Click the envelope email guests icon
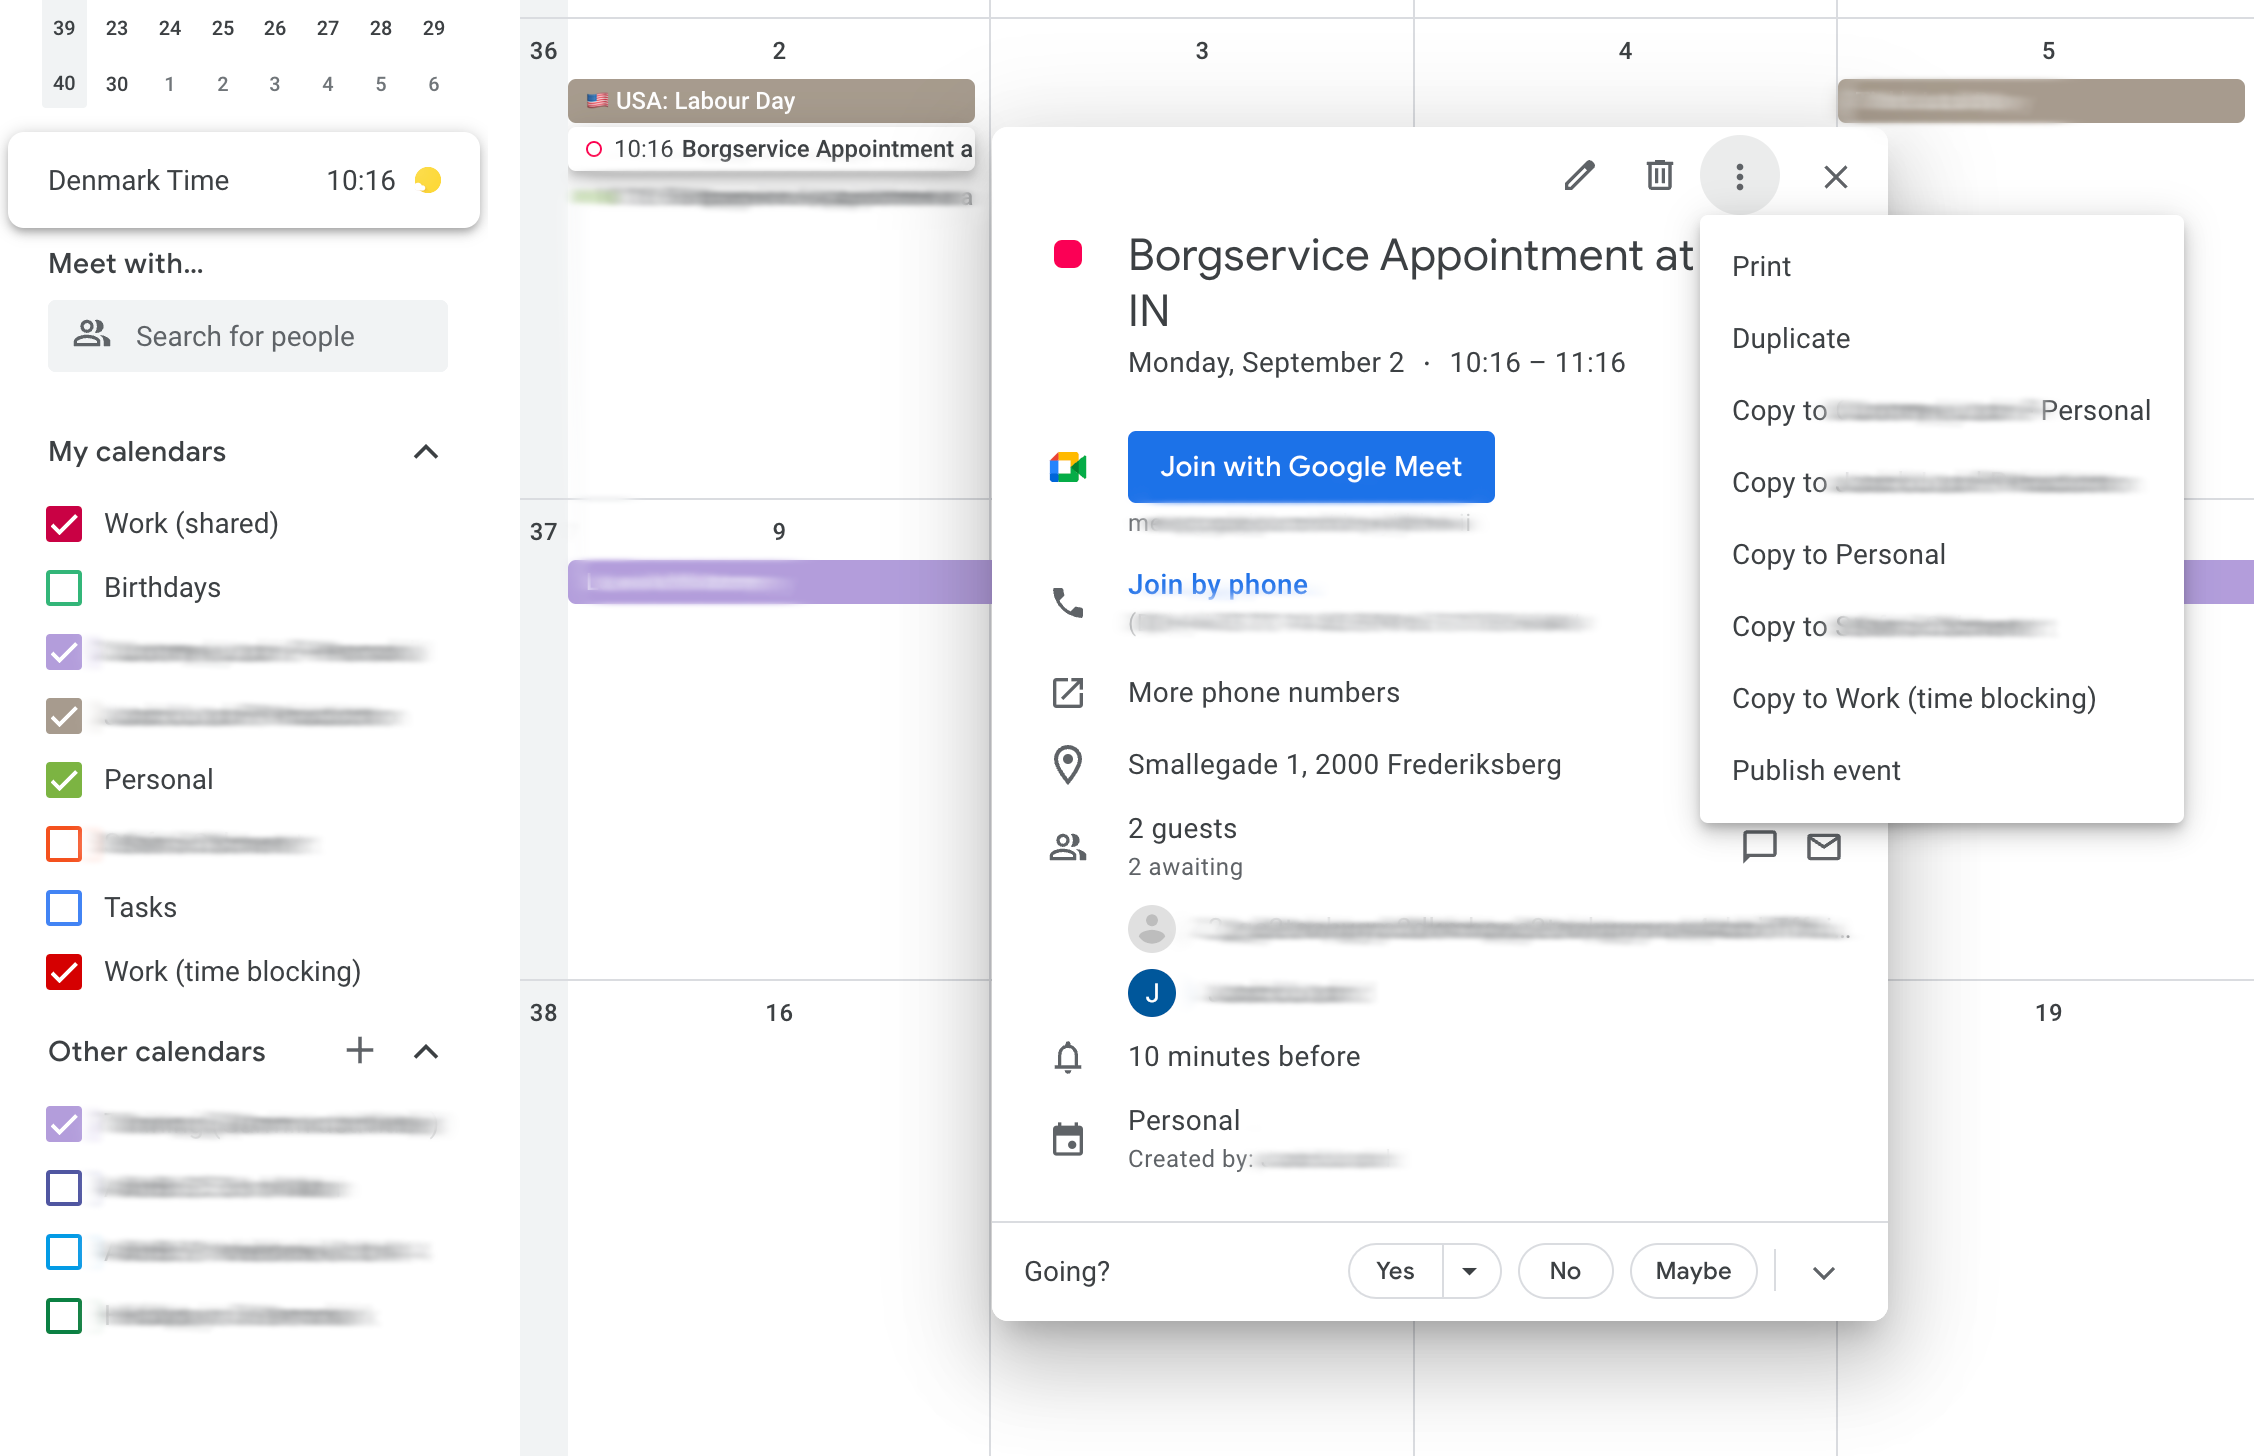The image size is (2254, 1456). pos(1823,847)
